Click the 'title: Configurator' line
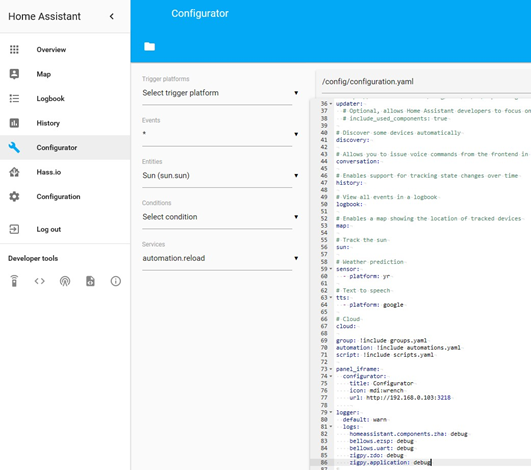 point(381,384)
